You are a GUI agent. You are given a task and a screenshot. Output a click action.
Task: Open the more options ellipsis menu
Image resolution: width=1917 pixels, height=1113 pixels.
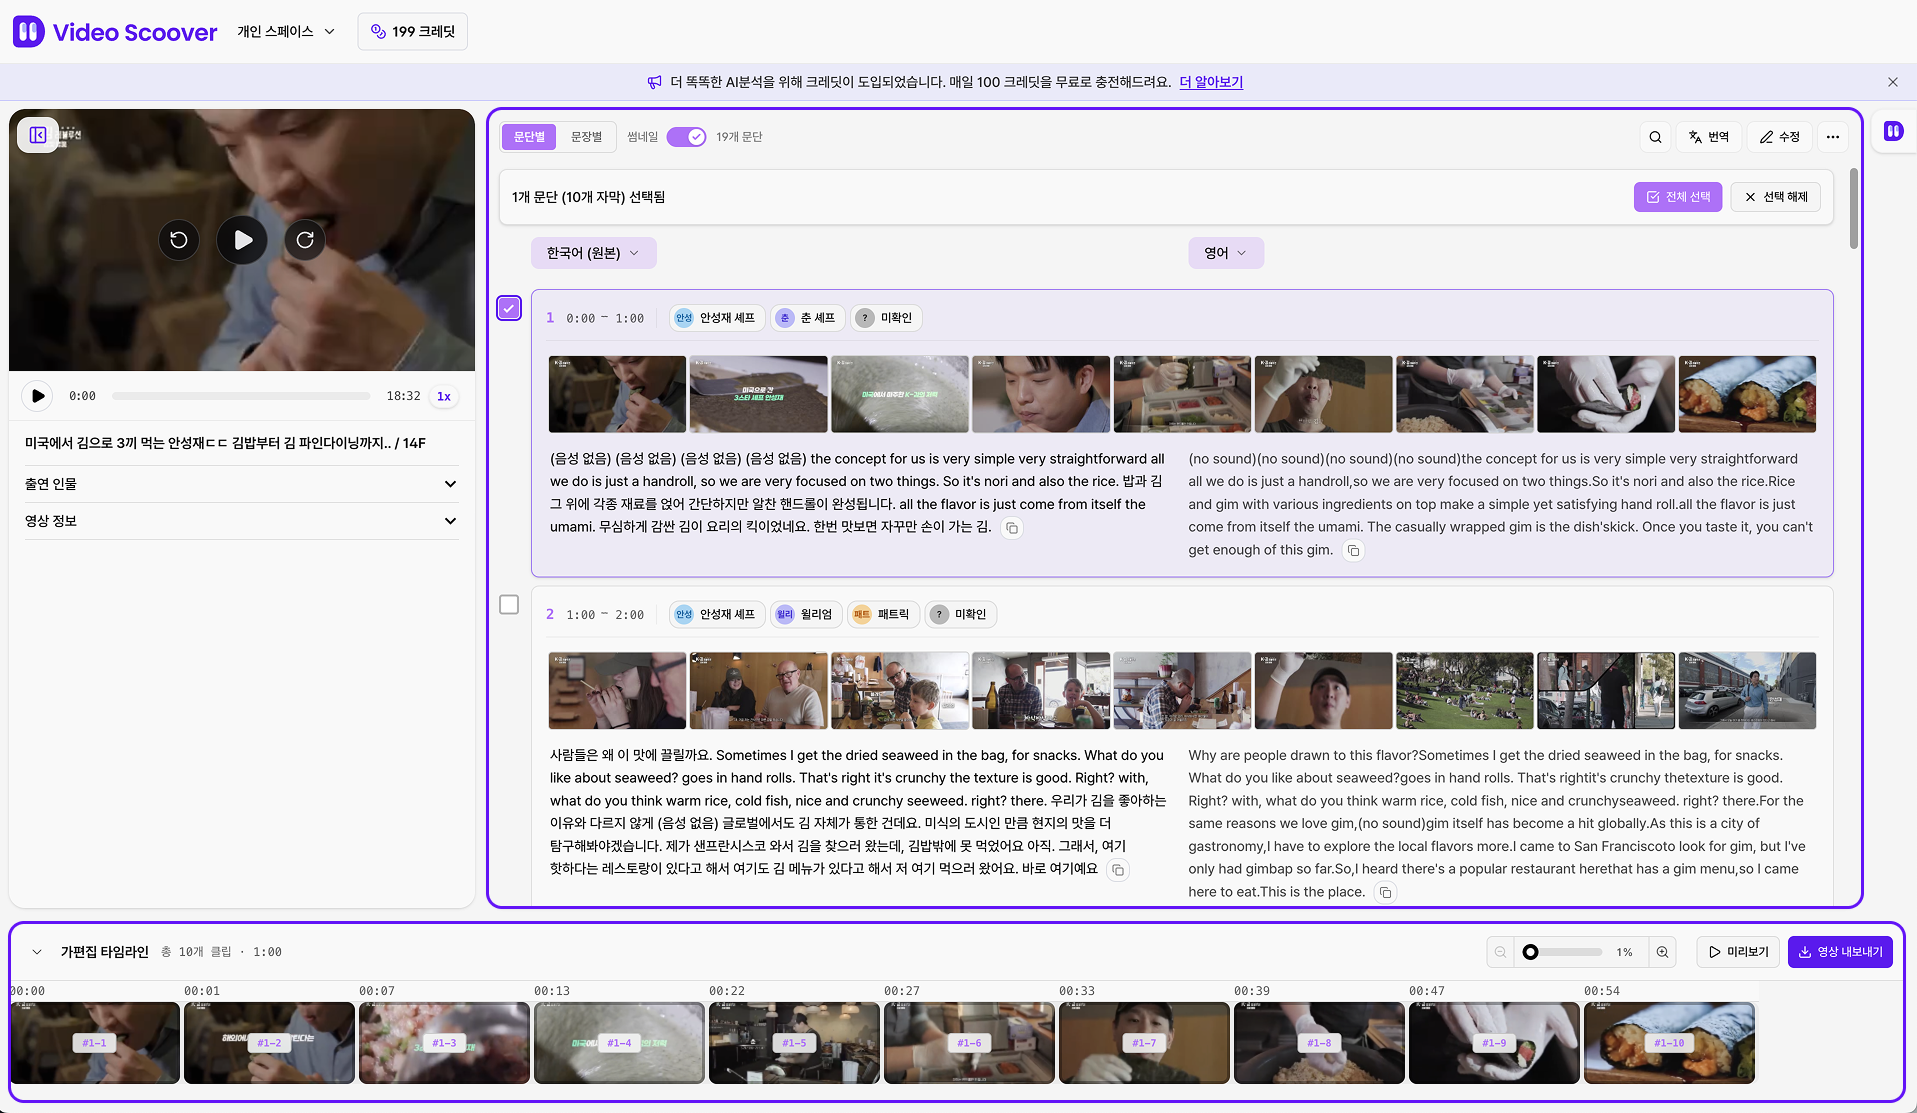[1832, 137]
